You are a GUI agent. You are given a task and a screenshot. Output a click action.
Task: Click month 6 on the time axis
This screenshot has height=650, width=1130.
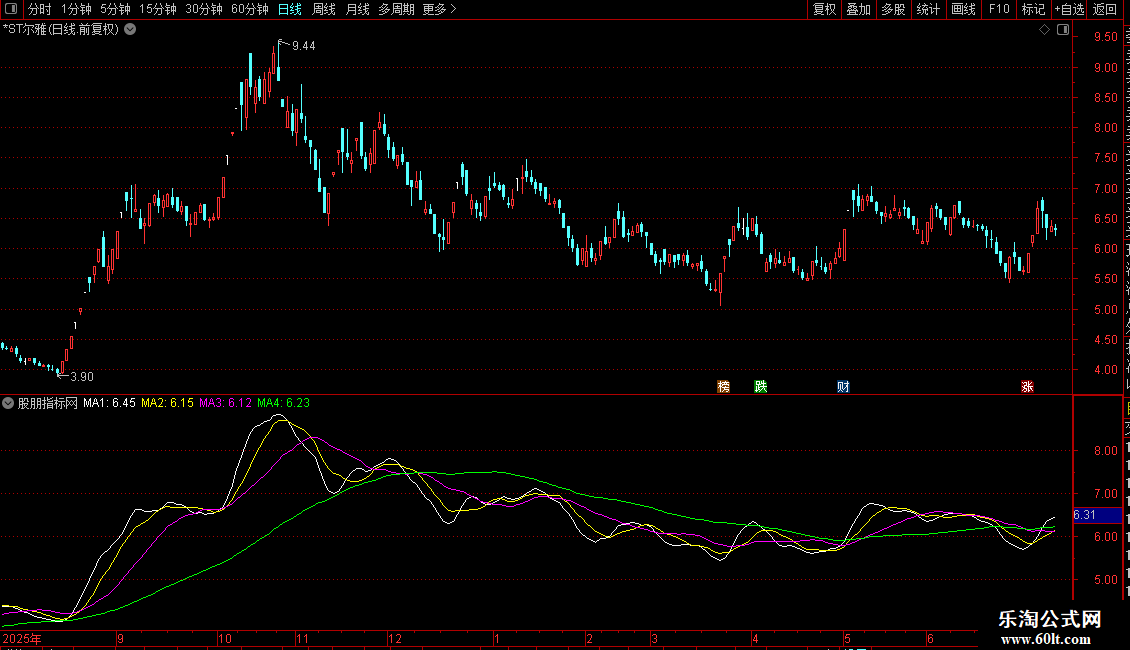coord(930,638)
